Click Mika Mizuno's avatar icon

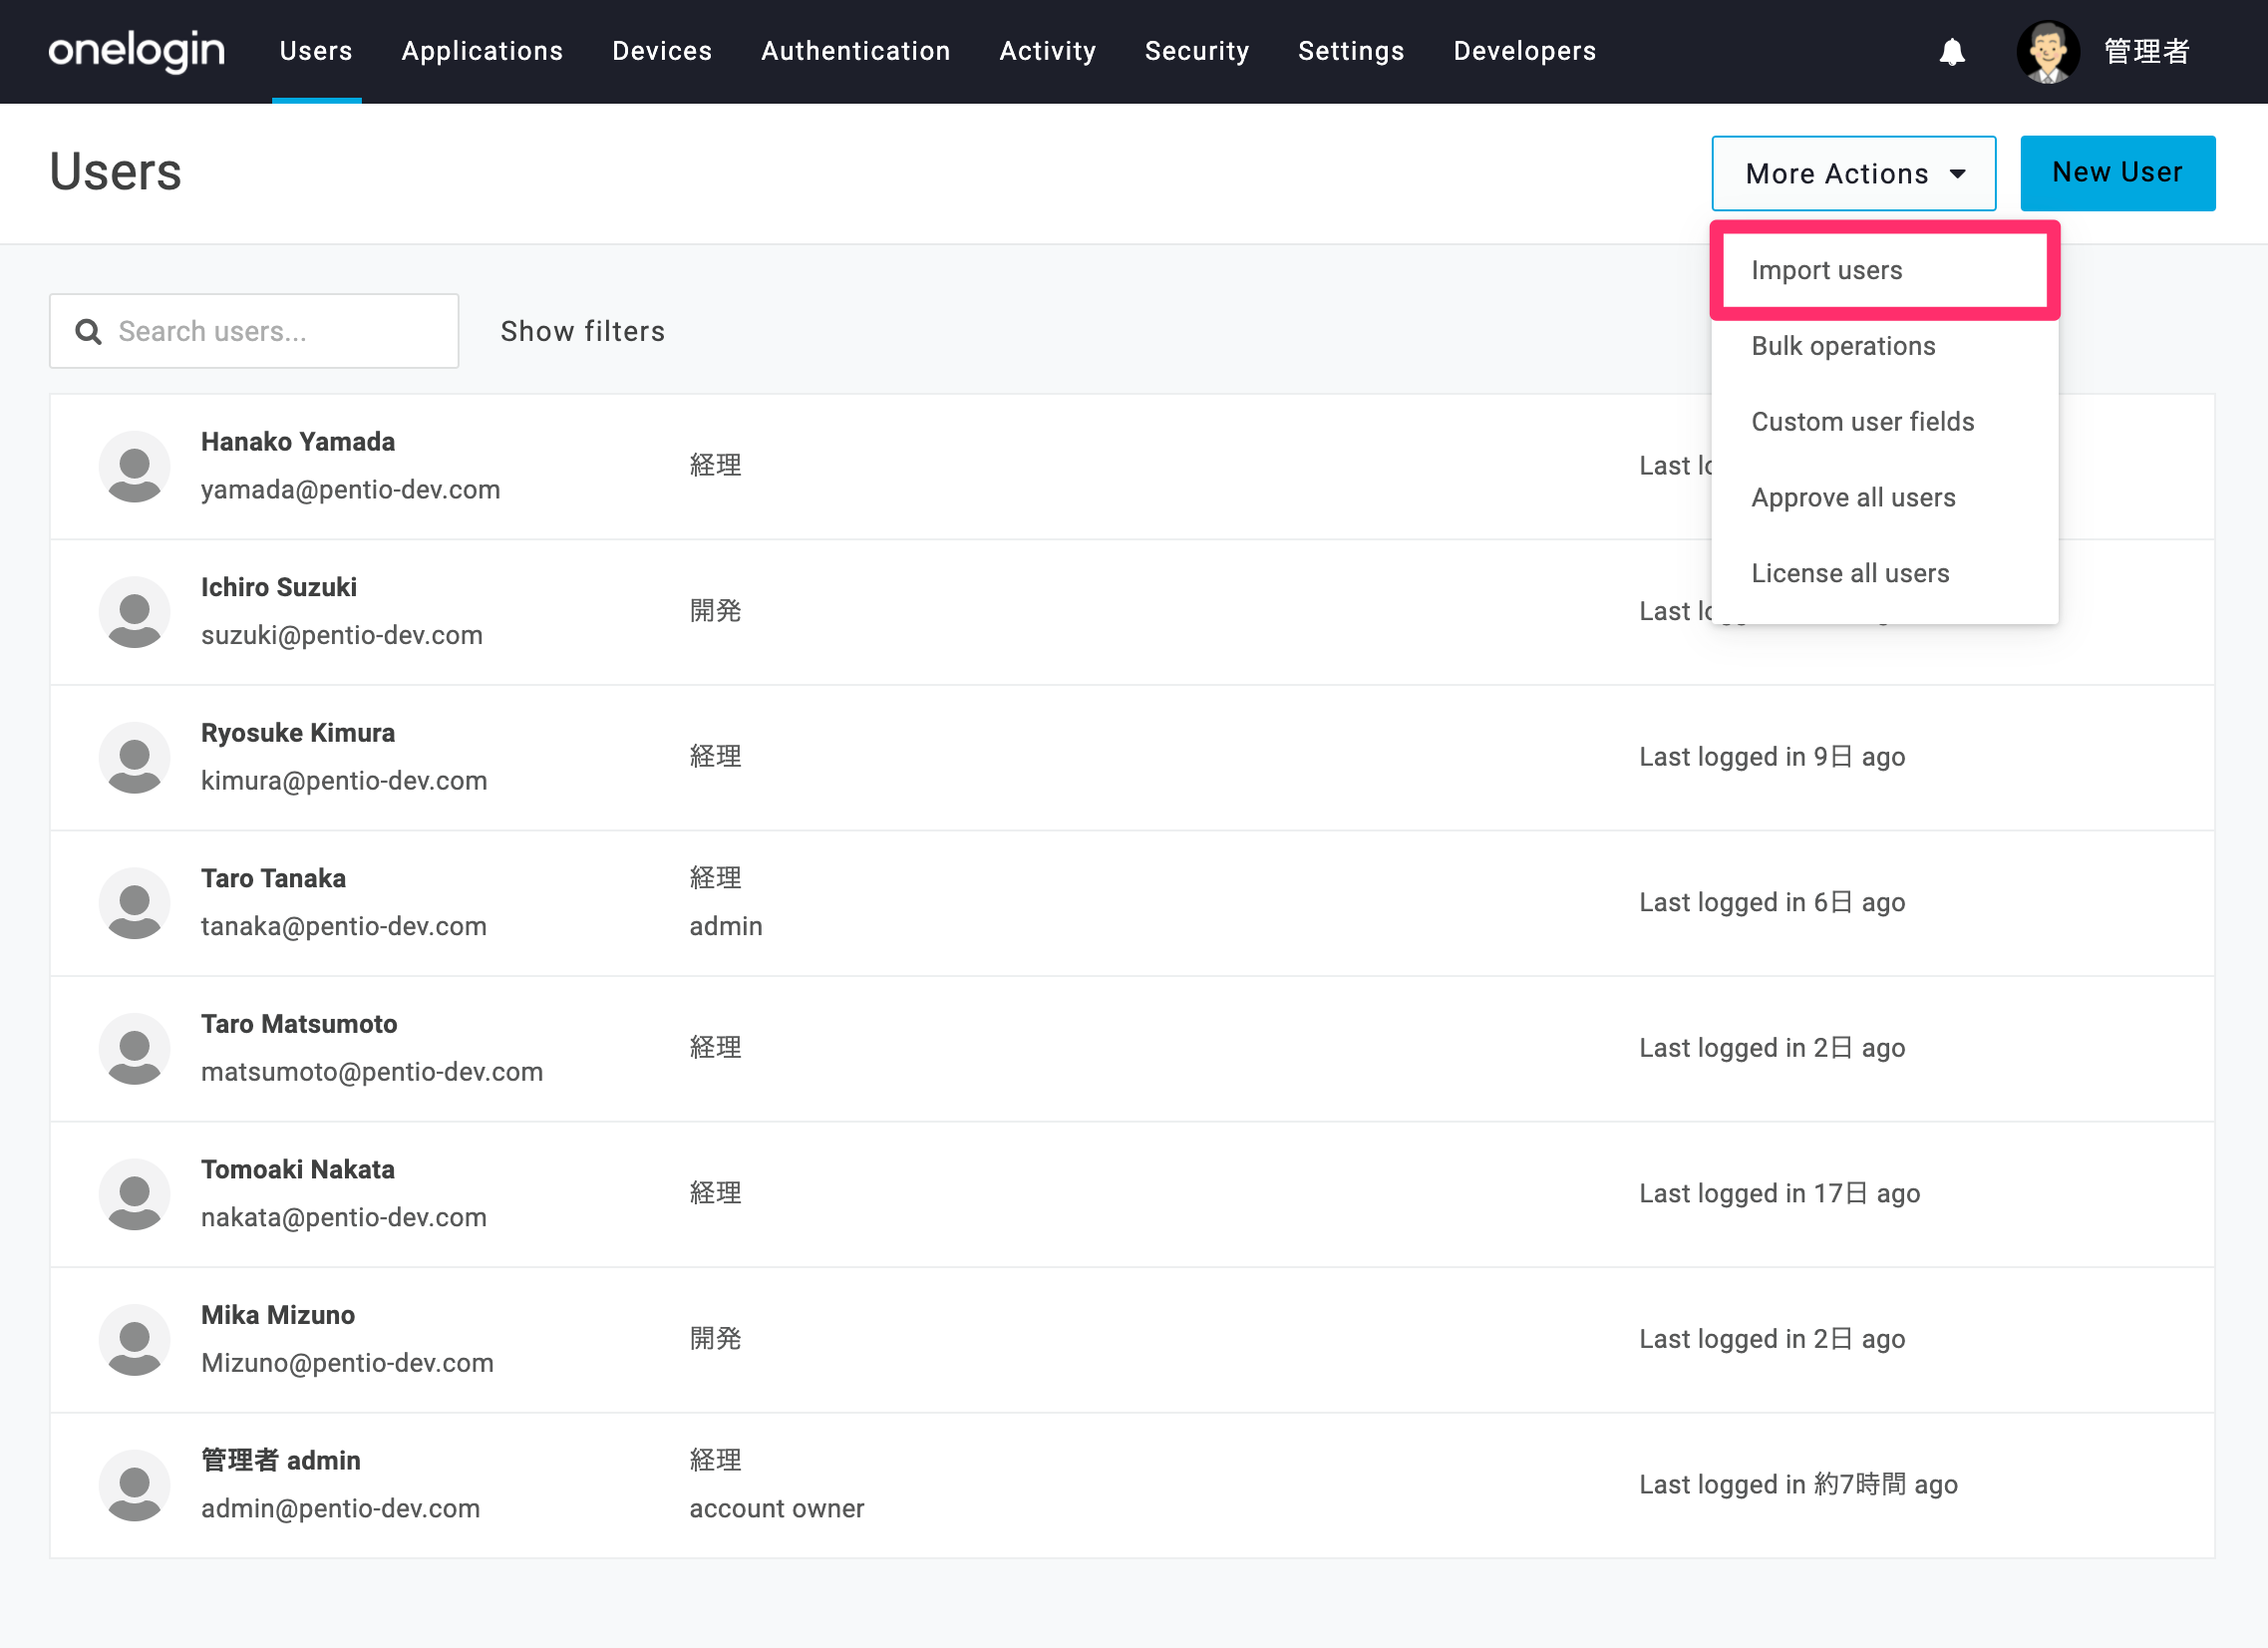pyautogui.click(x=134, y=1340)
